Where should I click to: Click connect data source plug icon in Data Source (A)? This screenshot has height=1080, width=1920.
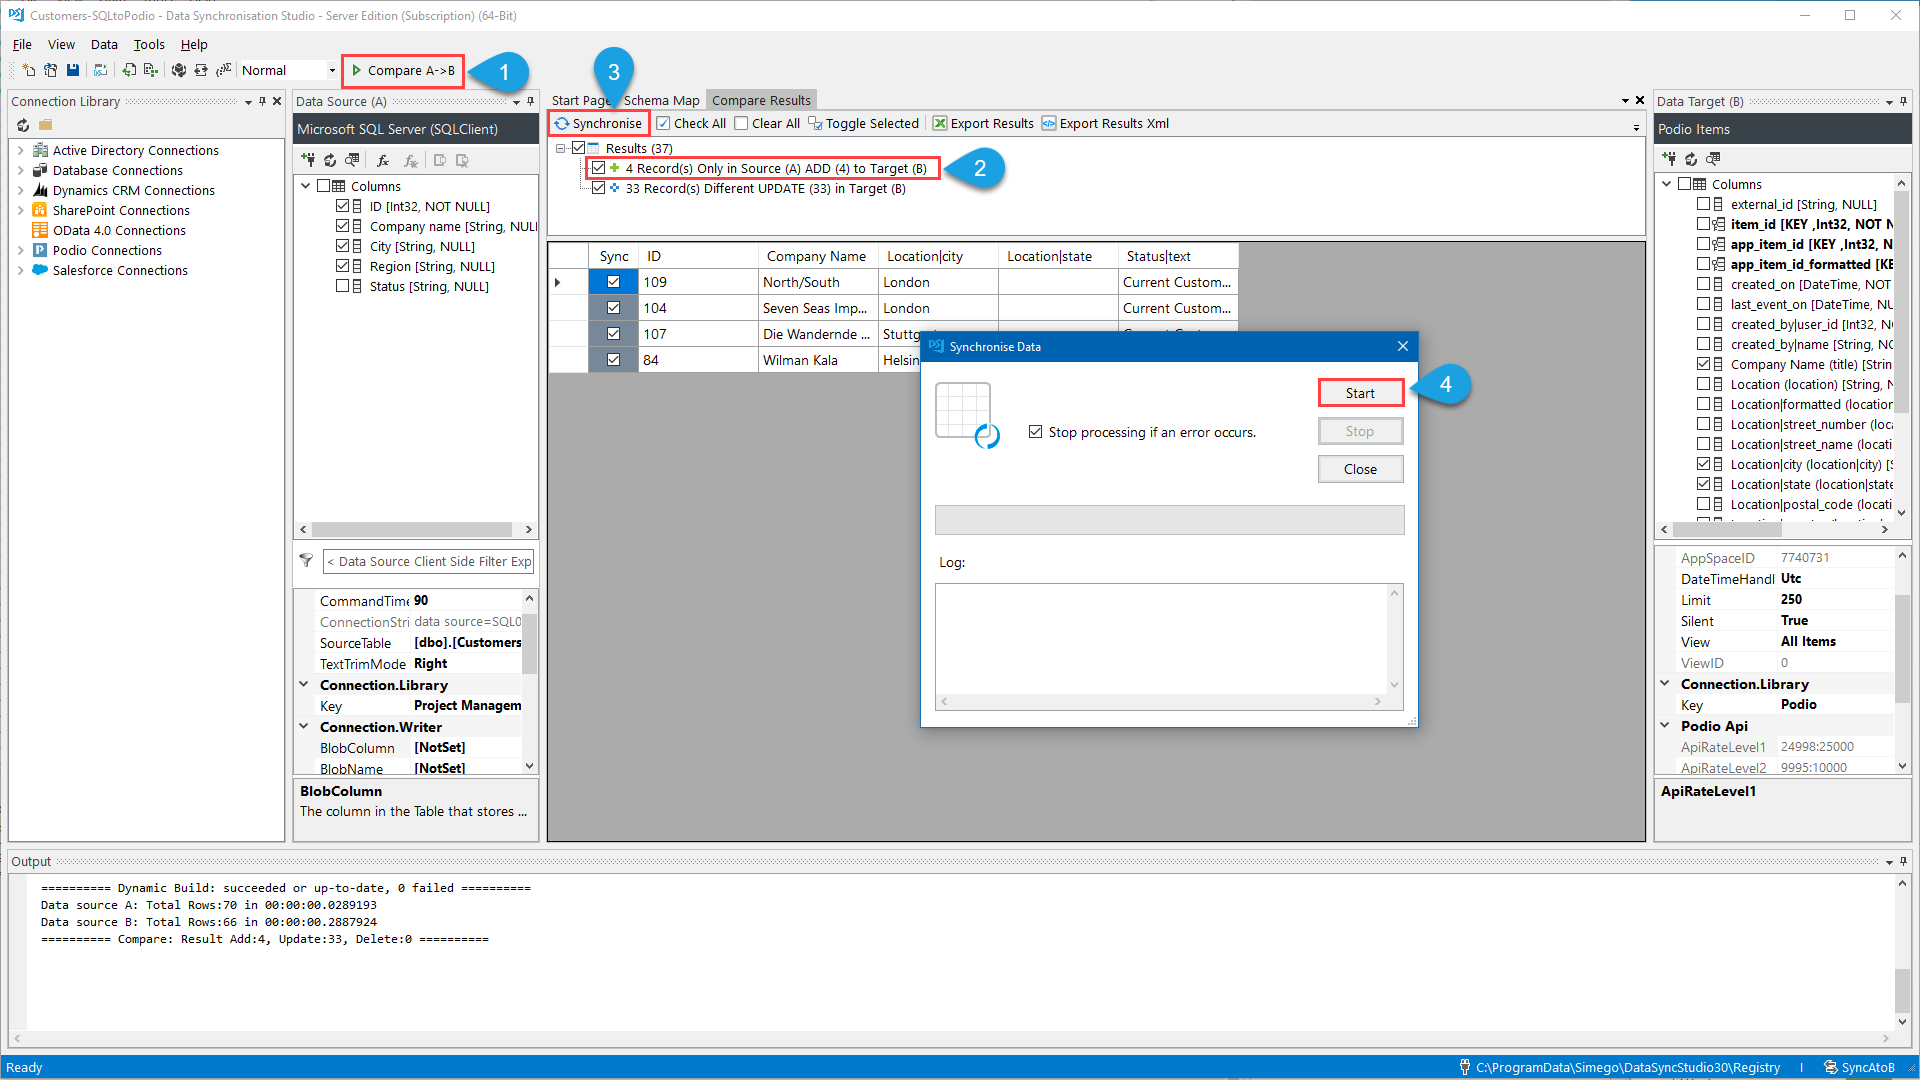[x=308, y=160]
